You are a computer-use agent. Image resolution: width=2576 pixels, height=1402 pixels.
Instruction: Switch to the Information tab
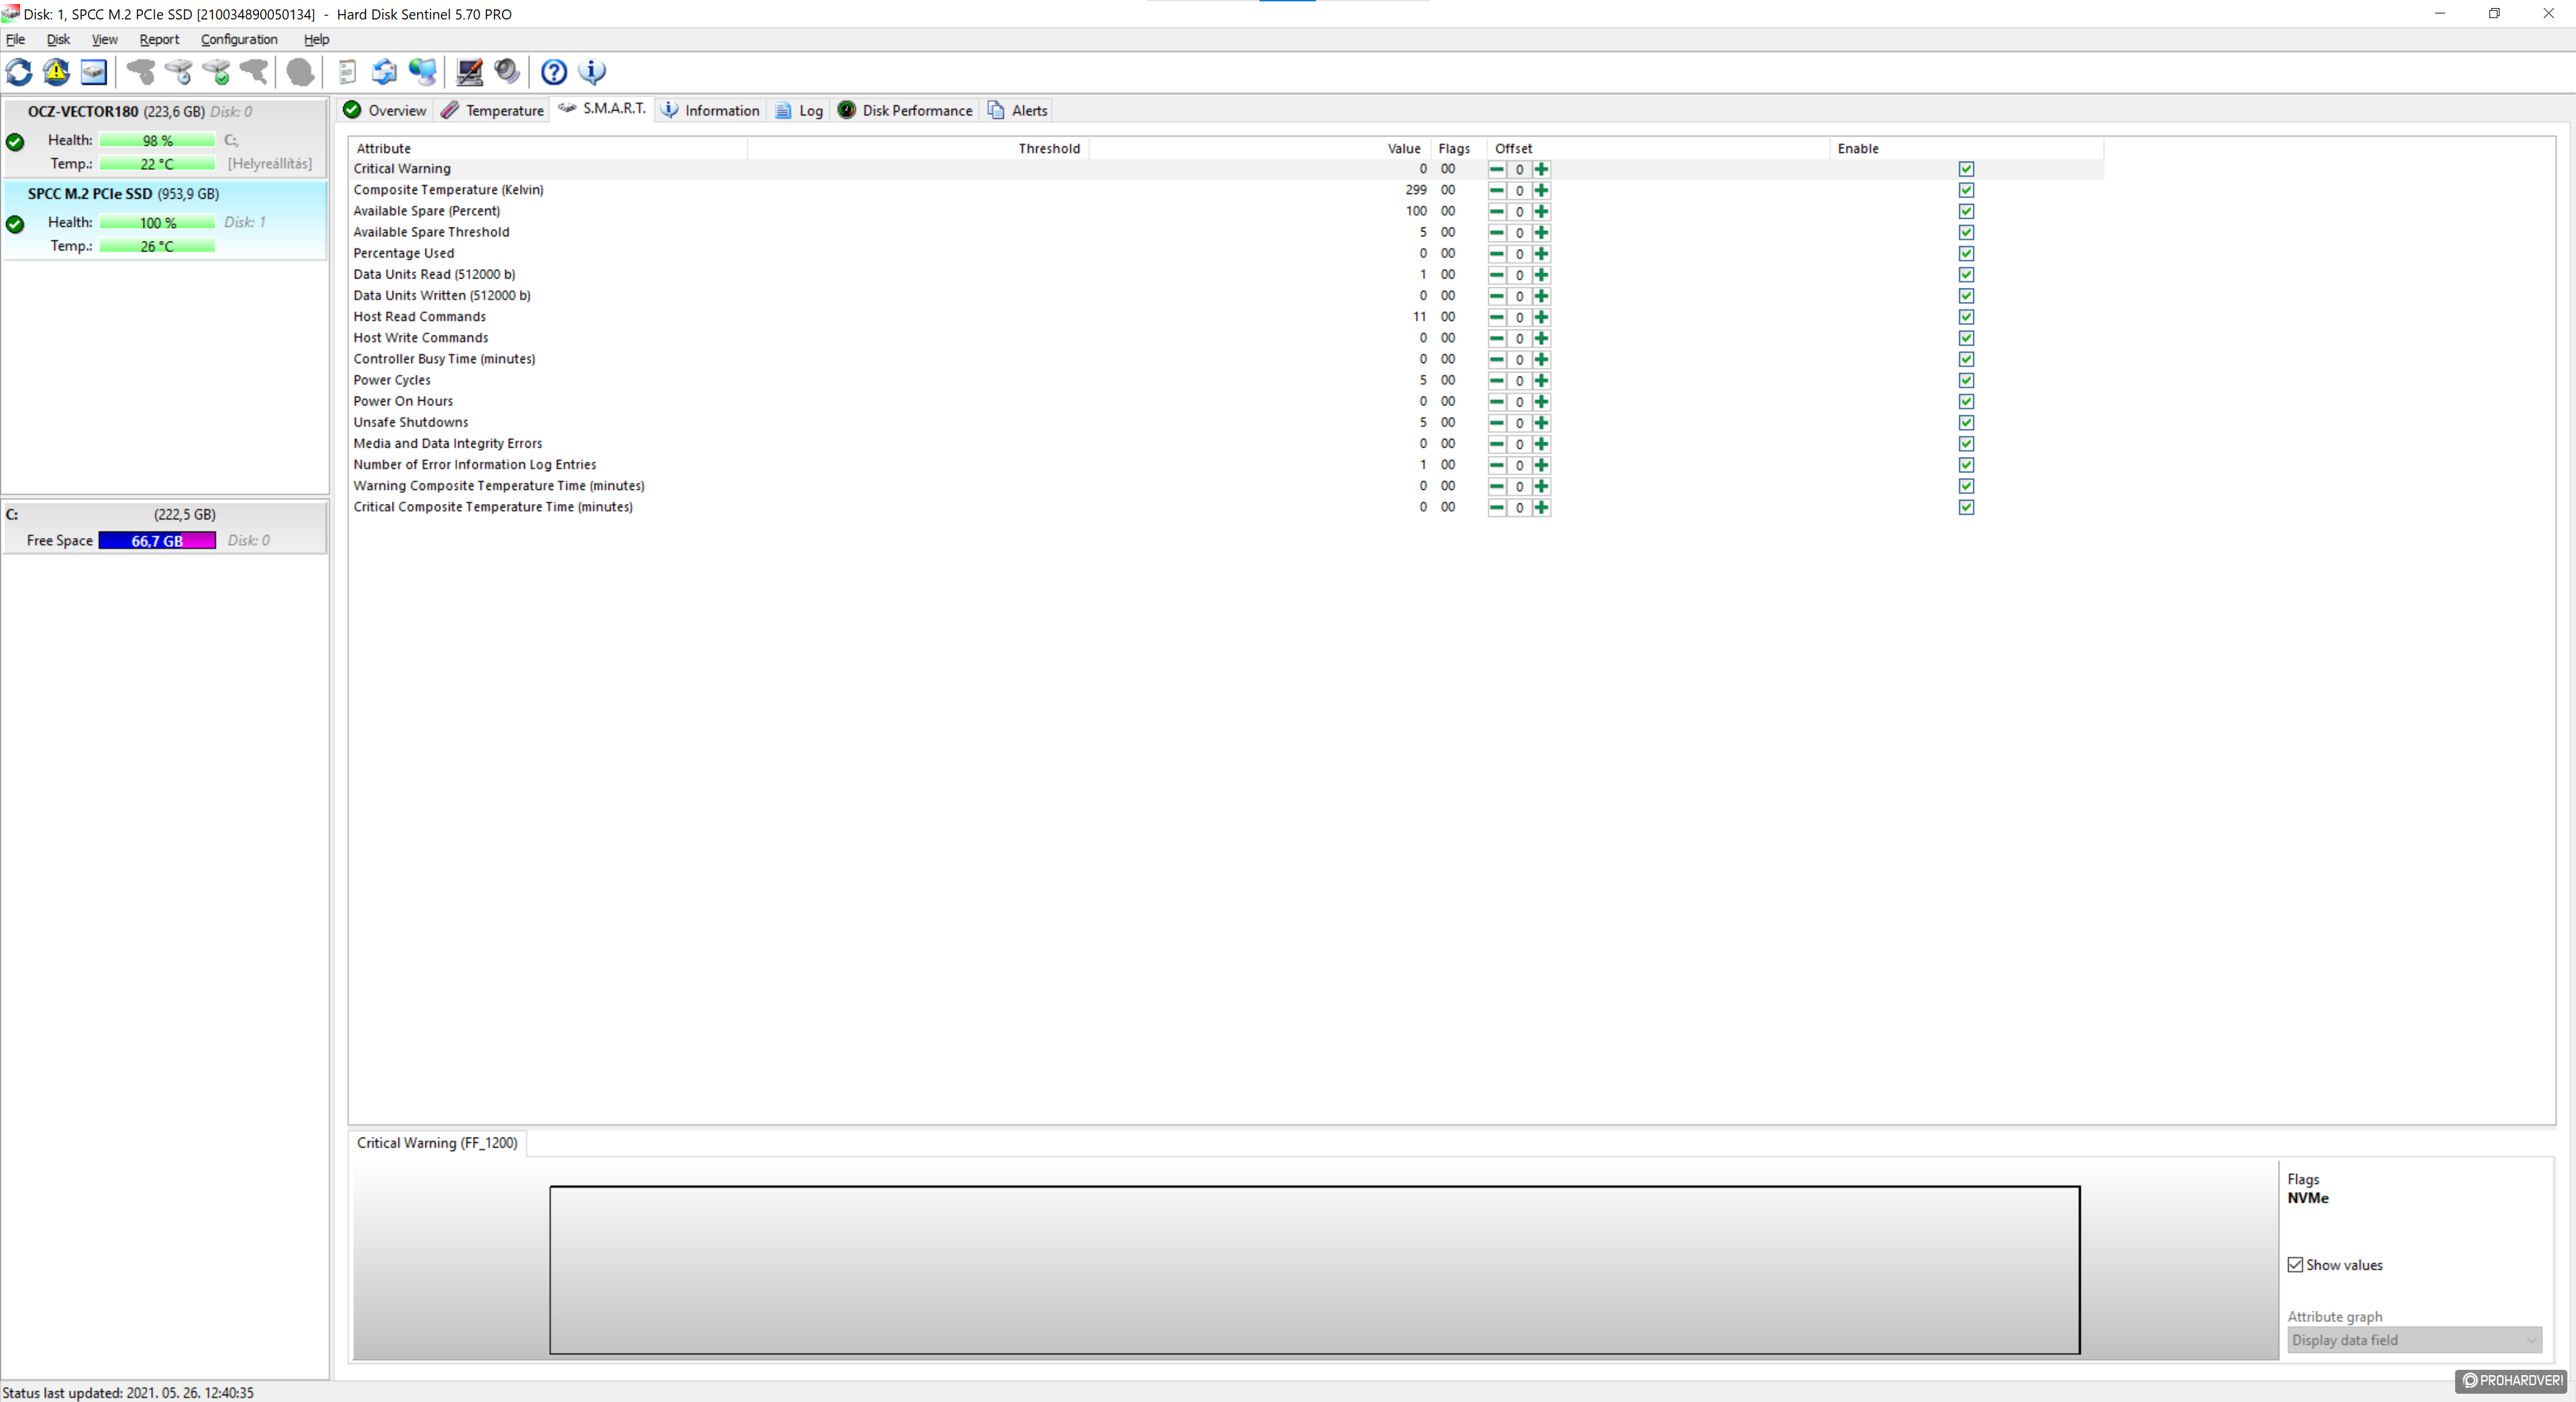[x=711, y=110]
